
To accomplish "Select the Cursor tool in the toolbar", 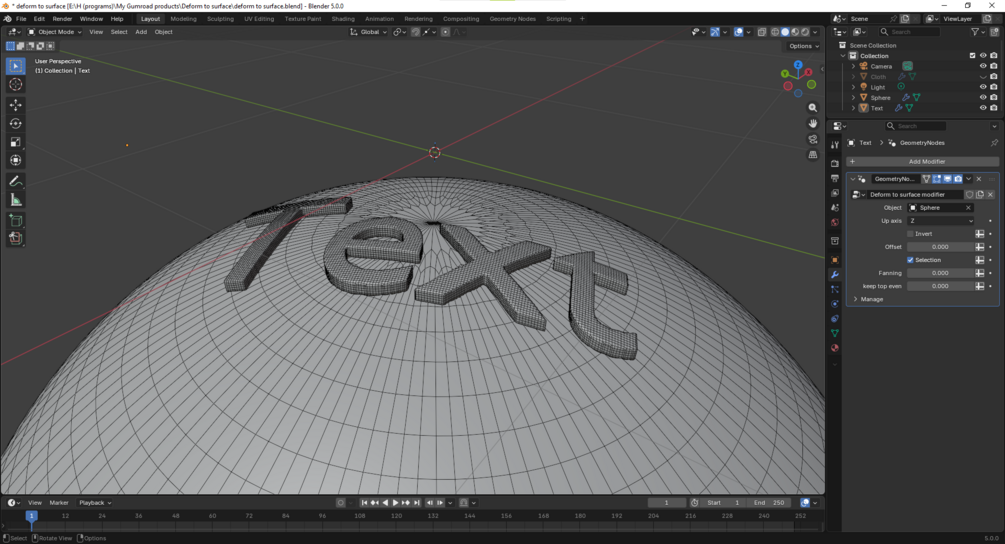I will tap(16, 85).
